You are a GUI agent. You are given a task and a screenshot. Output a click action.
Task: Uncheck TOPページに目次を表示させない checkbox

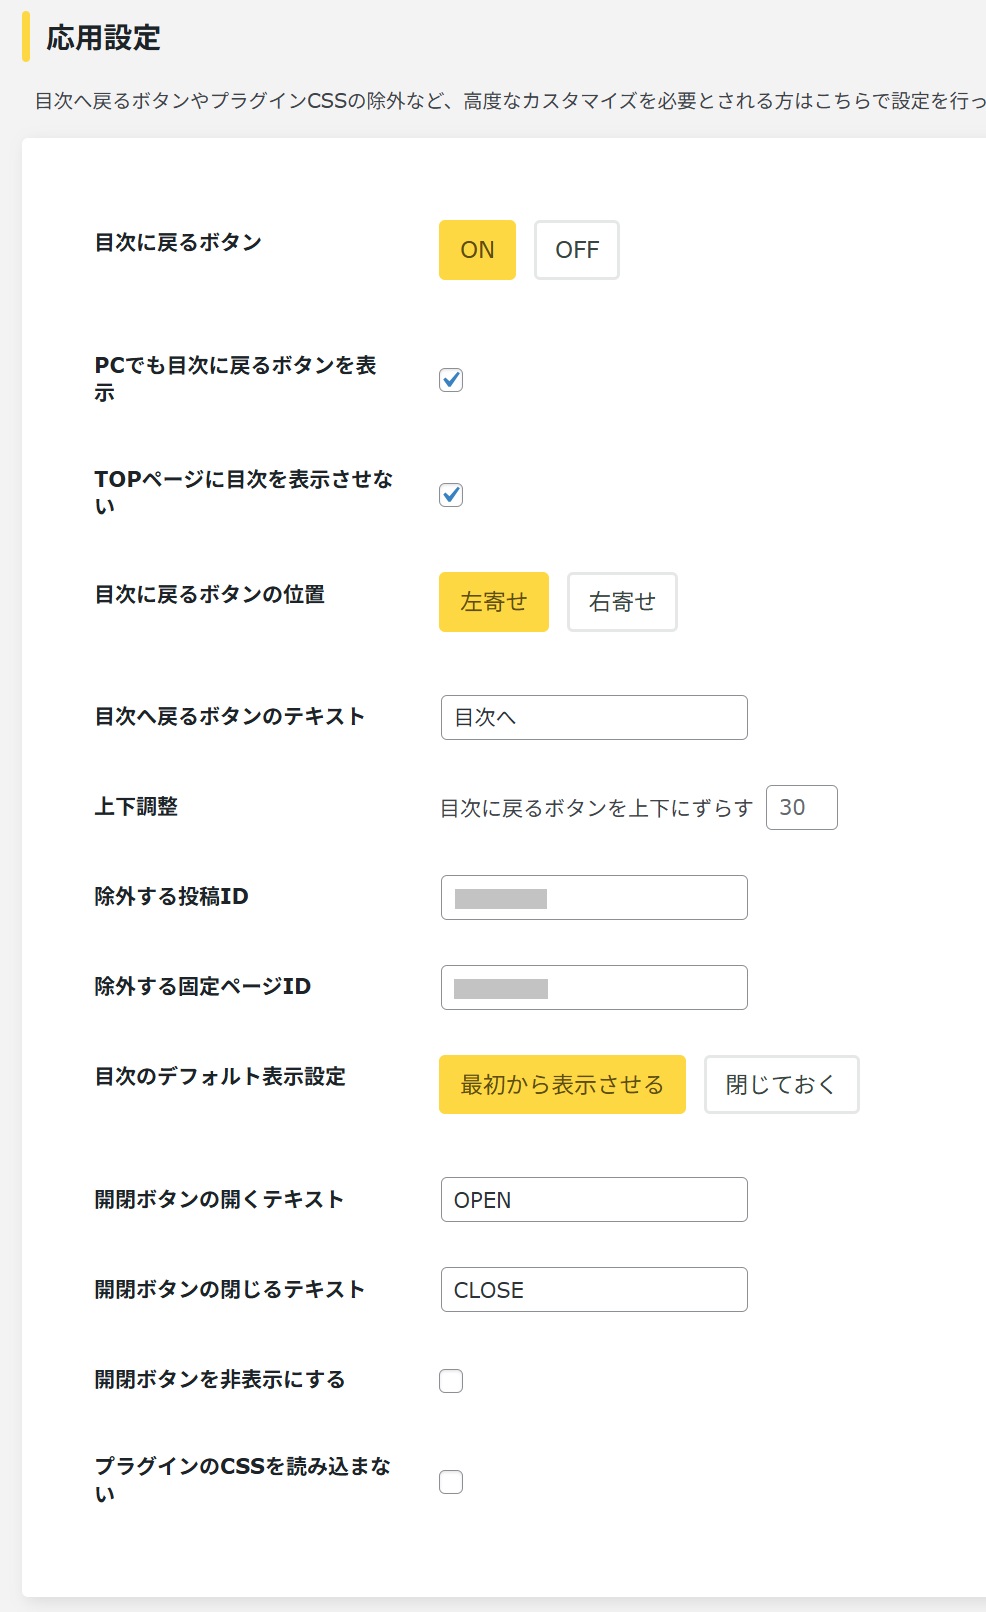(451, 495)
